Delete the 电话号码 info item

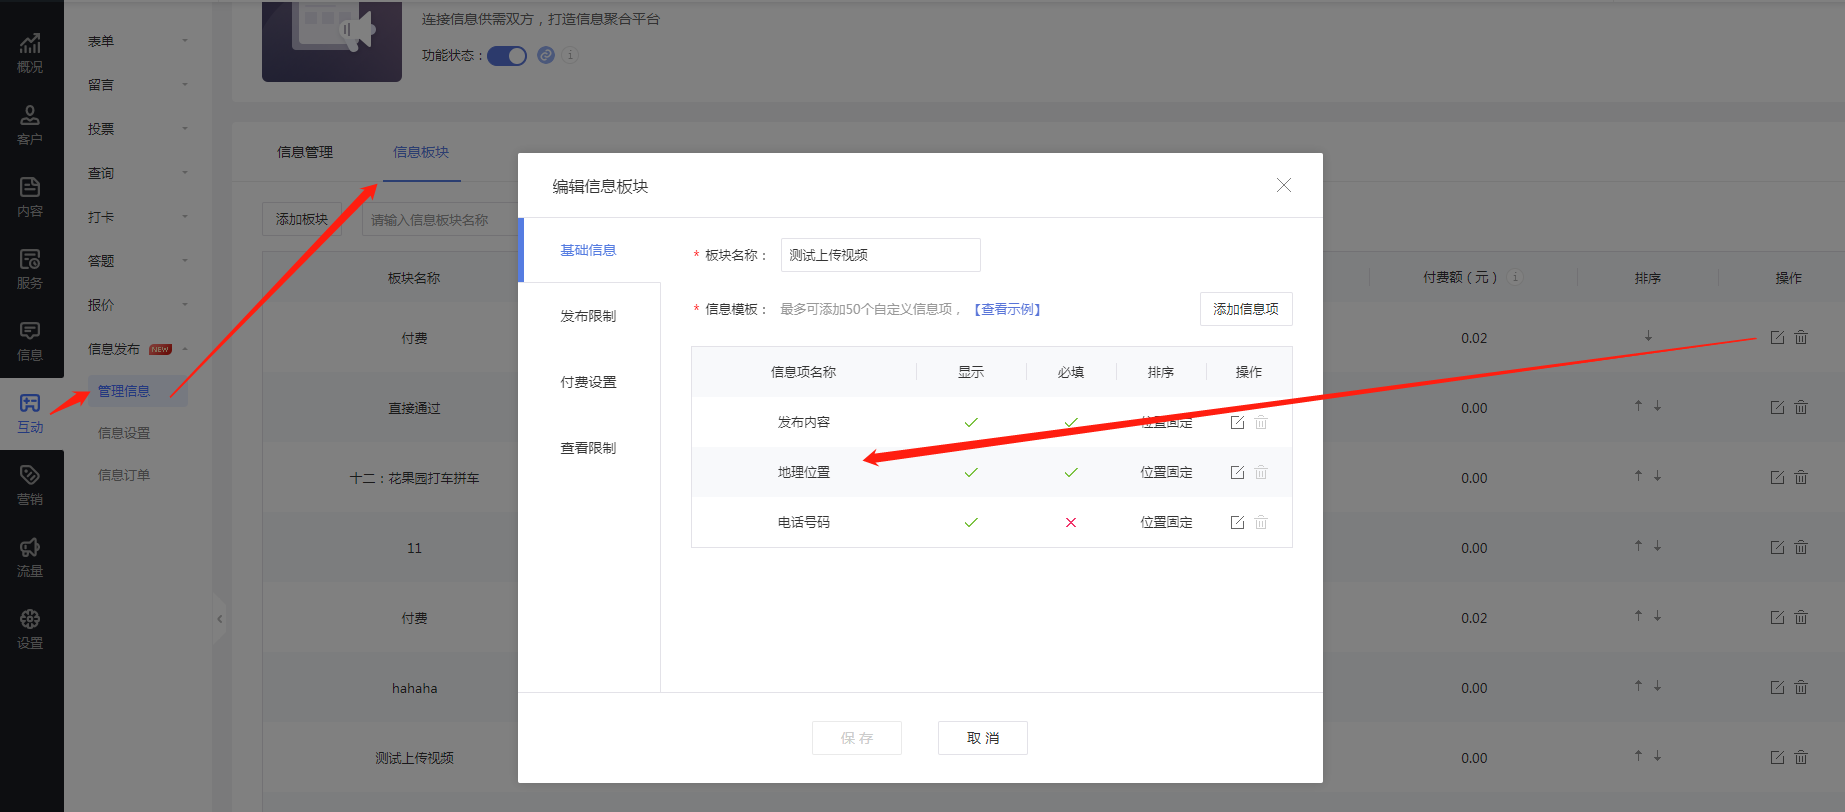coord(1261,522)
